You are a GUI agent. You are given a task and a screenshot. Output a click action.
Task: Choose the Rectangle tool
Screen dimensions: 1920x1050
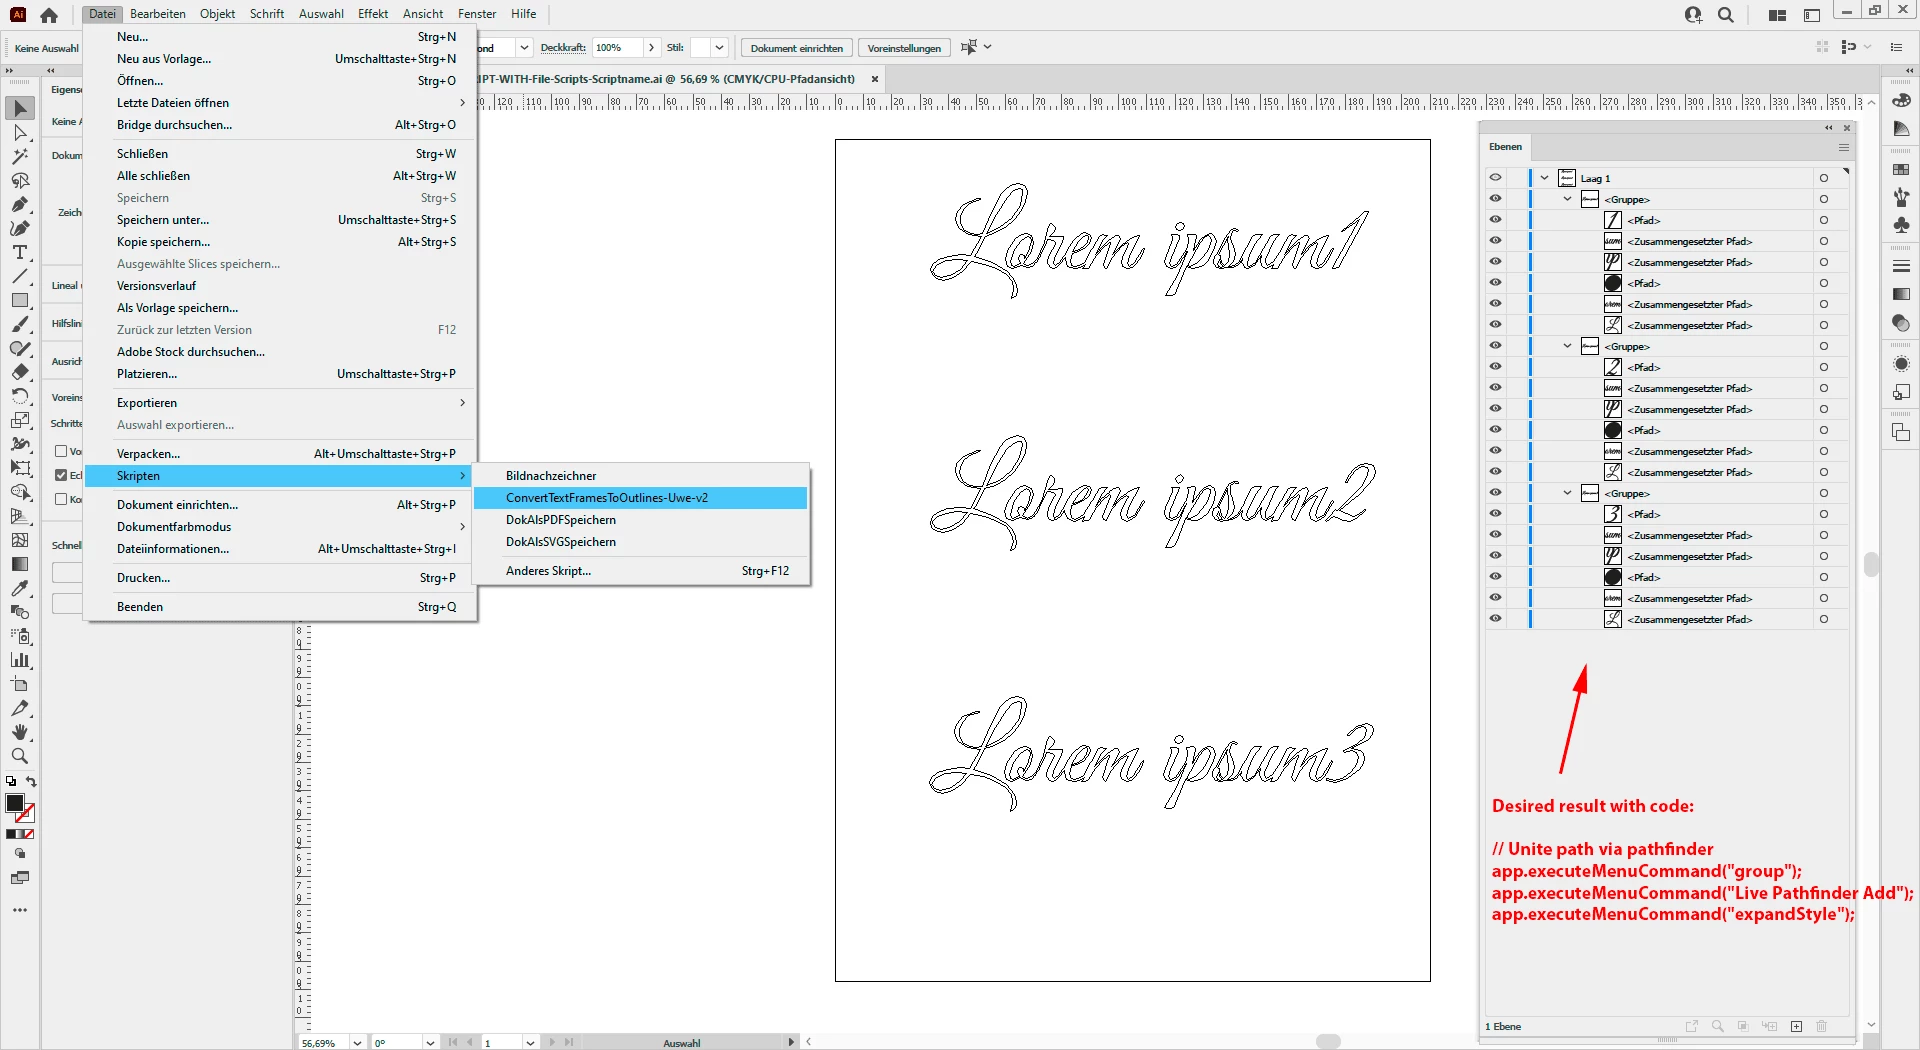[20, 300]
